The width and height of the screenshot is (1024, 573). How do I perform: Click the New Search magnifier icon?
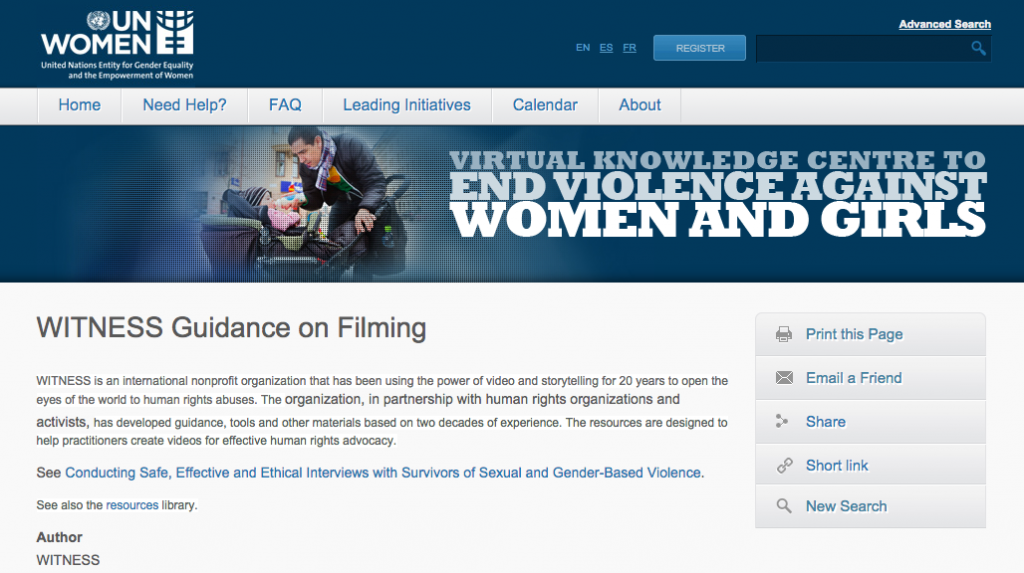[x=784, y=506]
